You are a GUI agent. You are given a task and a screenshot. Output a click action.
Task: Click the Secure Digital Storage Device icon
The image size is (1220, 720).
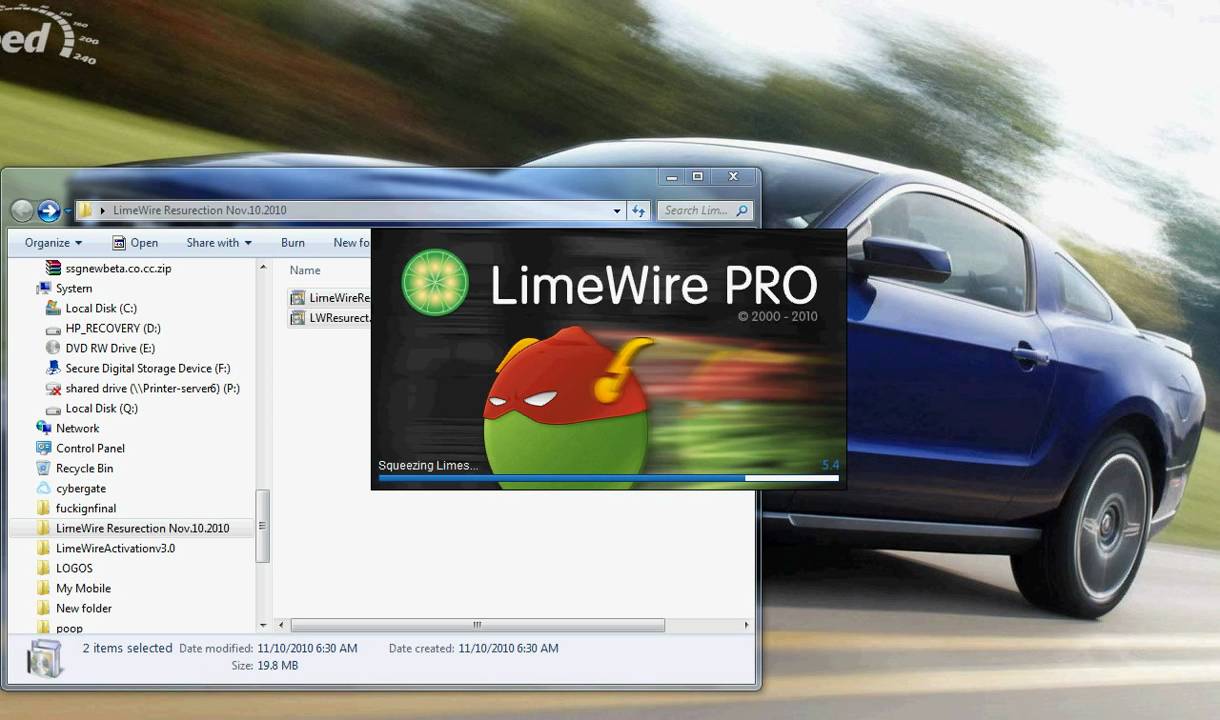54,368
